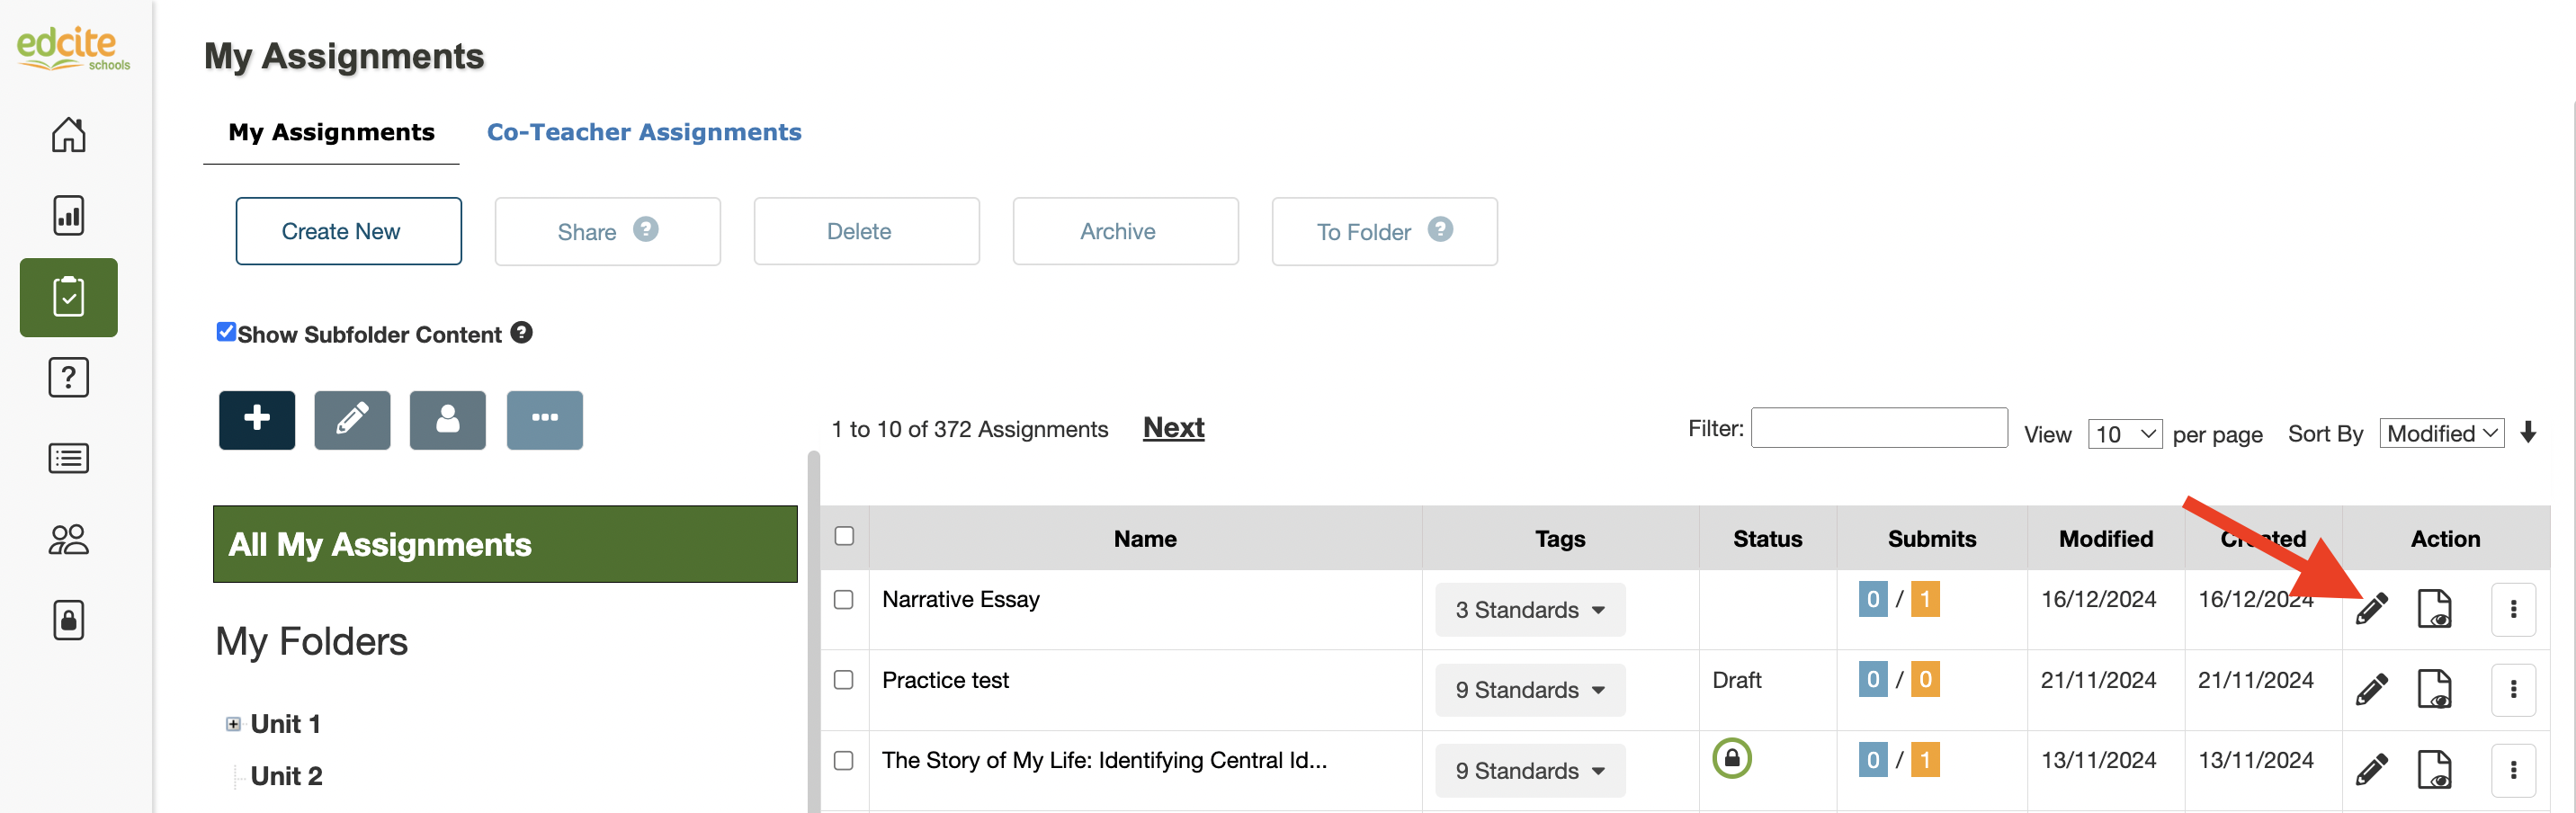Check the Narrative Essay row checkbox
The image size is (2576, 813).
tap(843, 600)
